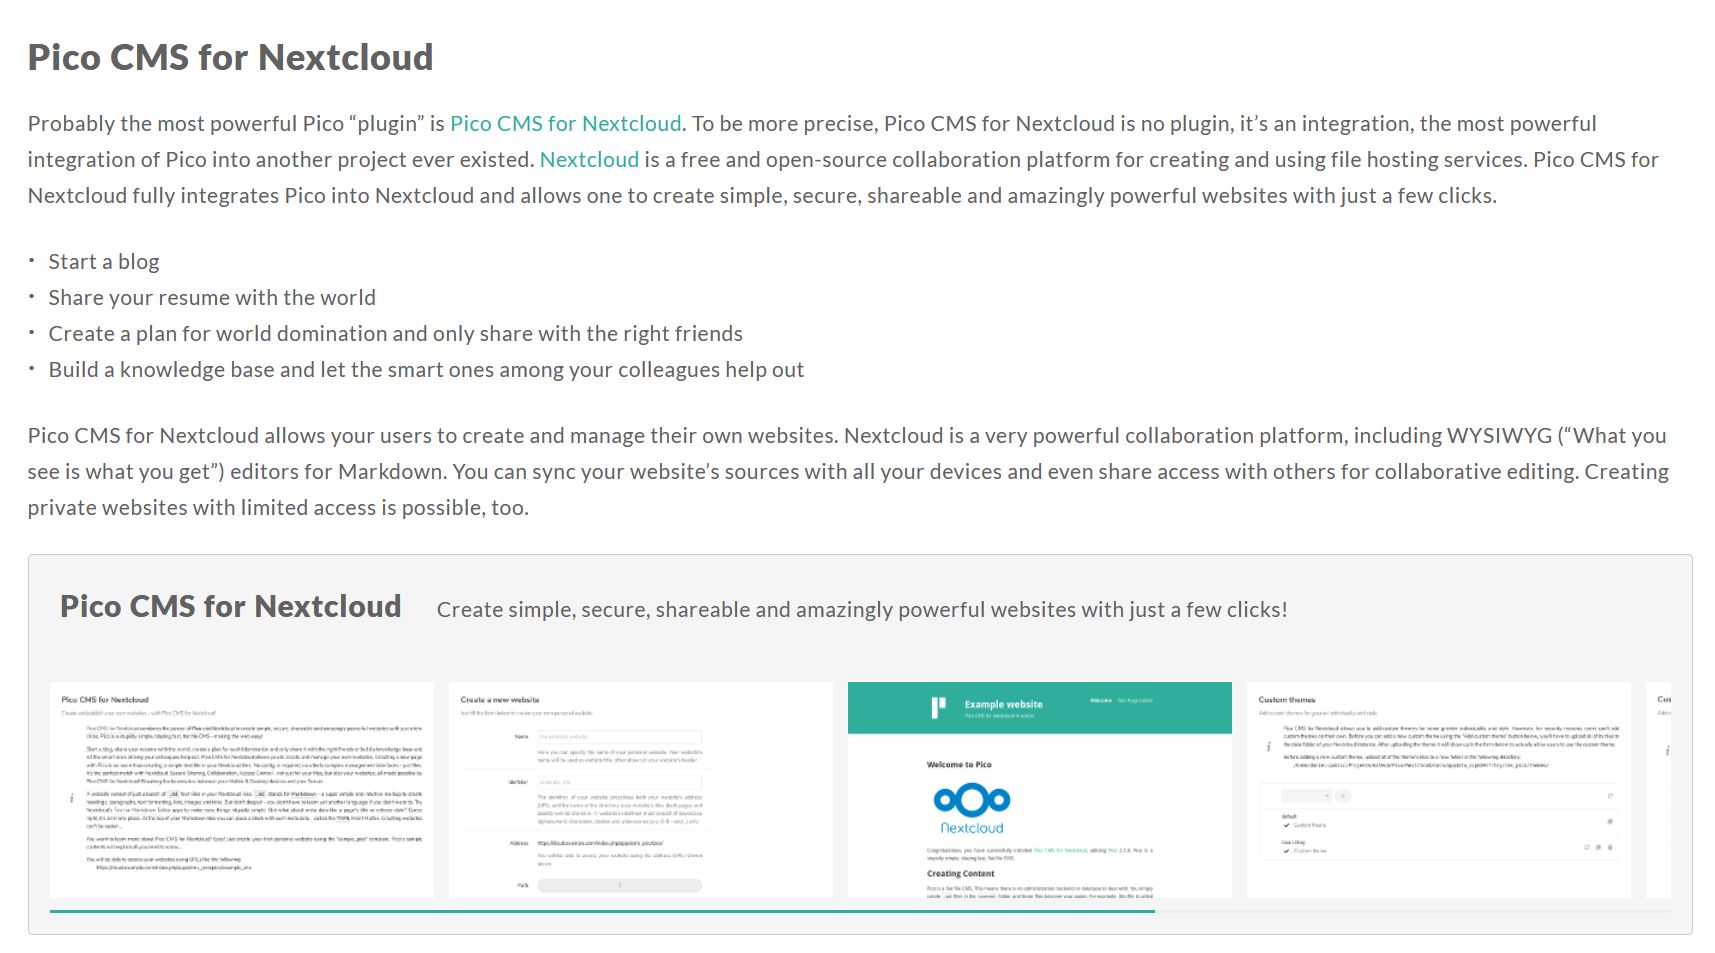
Task: Click the paragraph starting 'Pico CMS for Nextcloud allows your users'
Action: 848,472
